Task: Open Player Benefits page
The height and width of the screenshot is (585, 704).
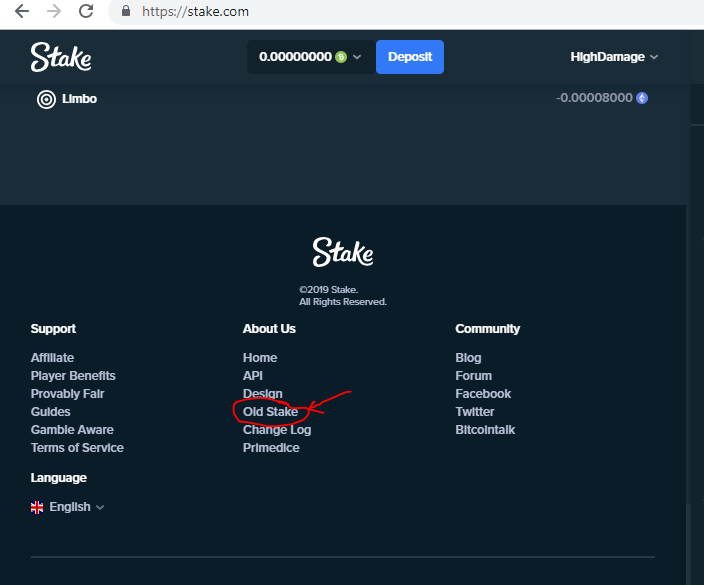Action: pos(73,376)
